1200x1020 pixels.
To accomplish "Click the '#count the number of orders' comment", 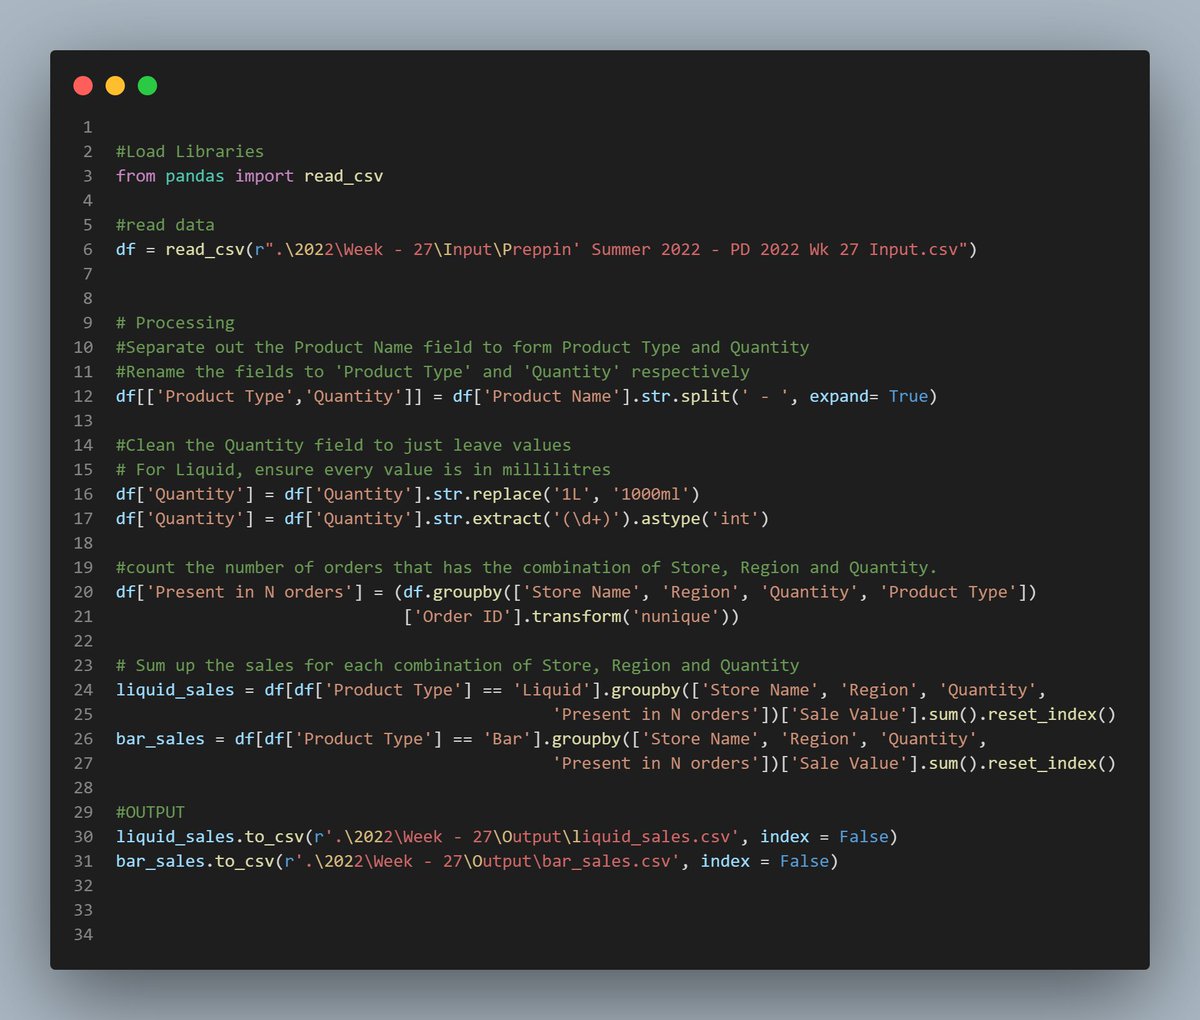I will click(527, 568).
